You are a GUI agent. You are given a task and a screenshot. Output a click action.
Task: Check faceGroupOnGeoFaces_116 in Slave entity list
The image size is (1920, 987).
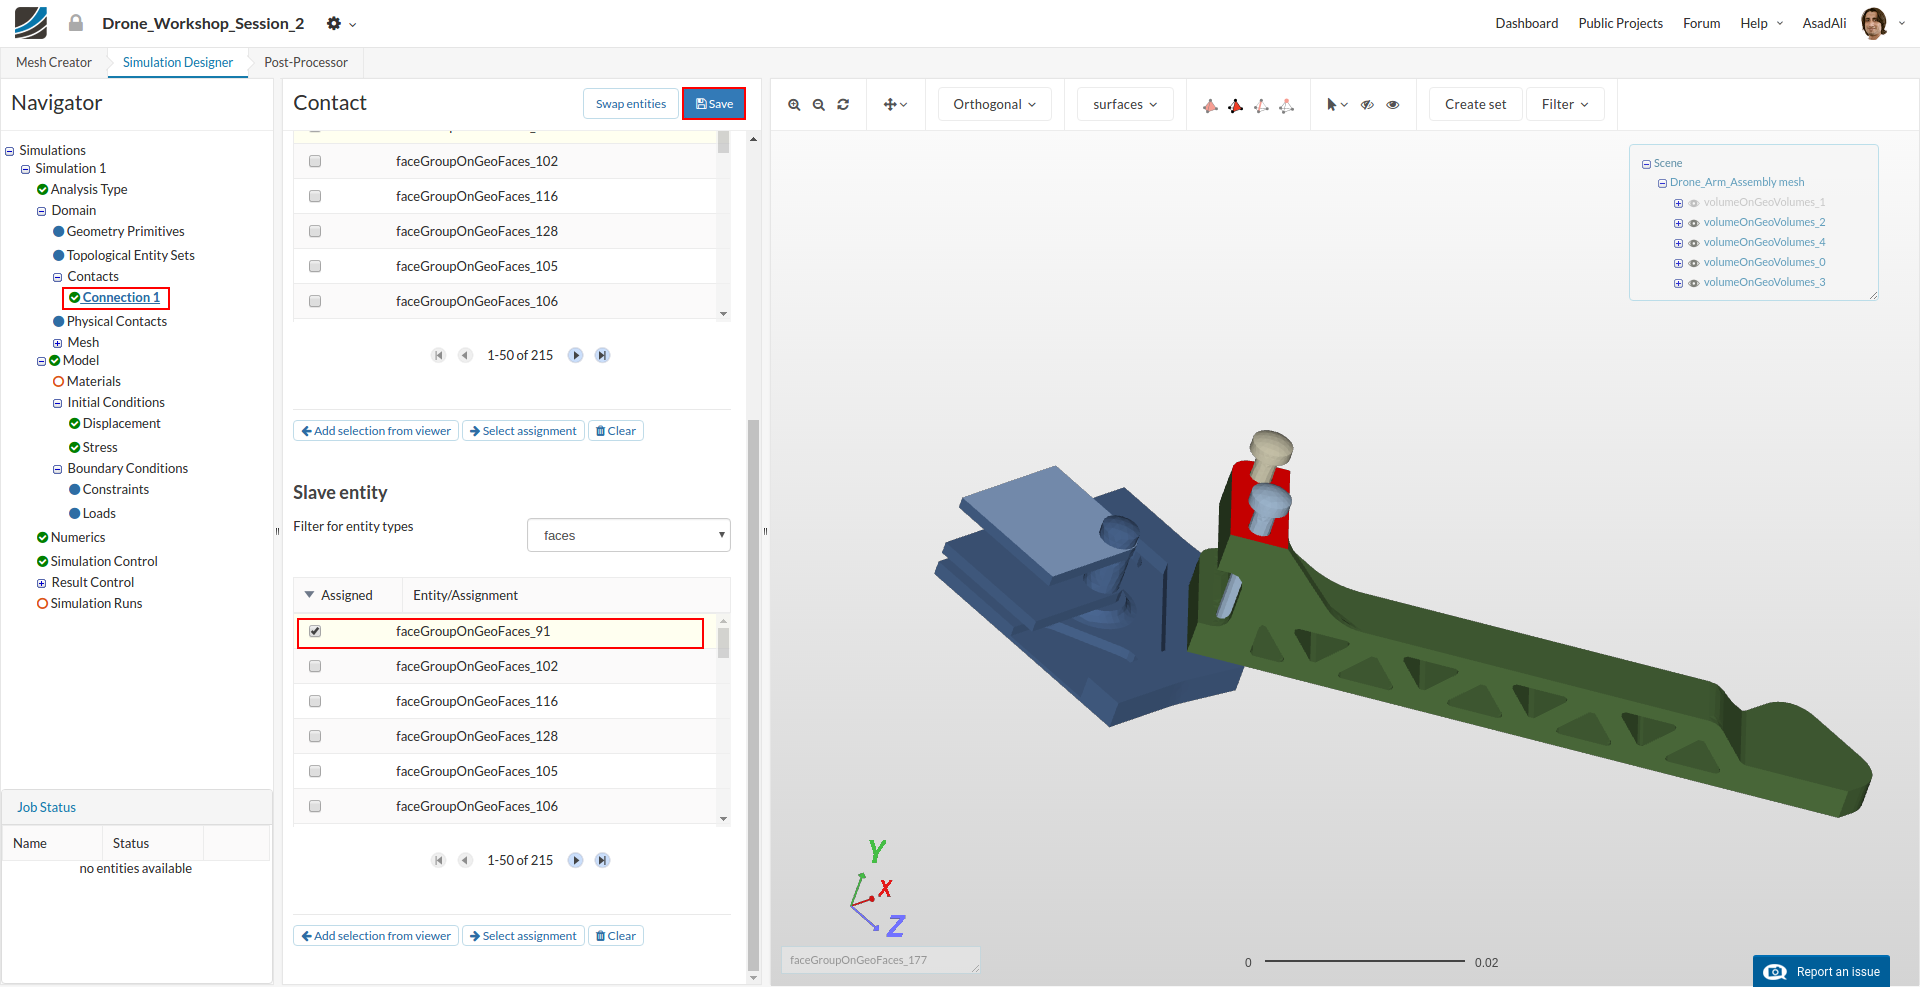[315, 701]
